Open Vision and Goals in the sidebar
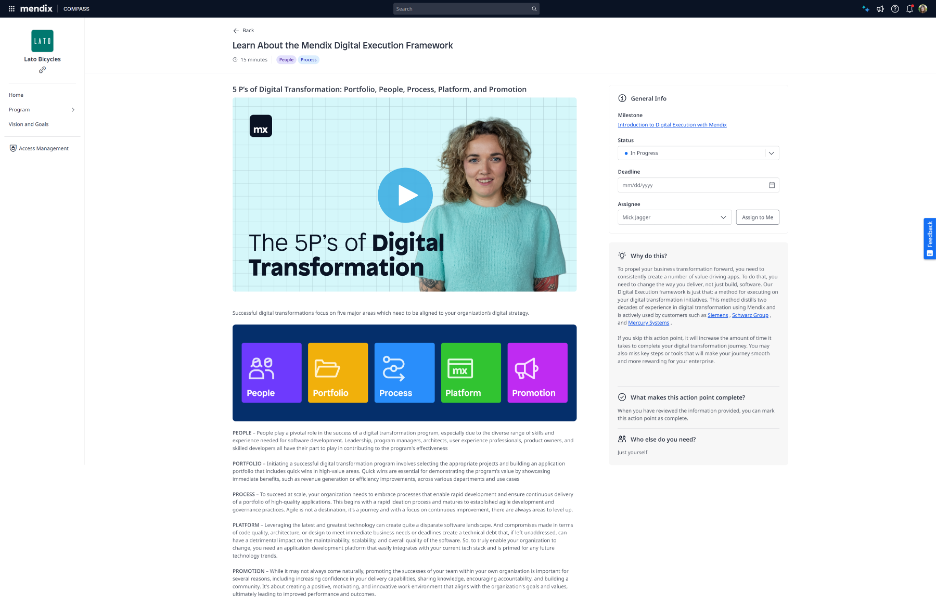Image resolution: width=936 pixels, height=604 pixels. coord(28,124)
